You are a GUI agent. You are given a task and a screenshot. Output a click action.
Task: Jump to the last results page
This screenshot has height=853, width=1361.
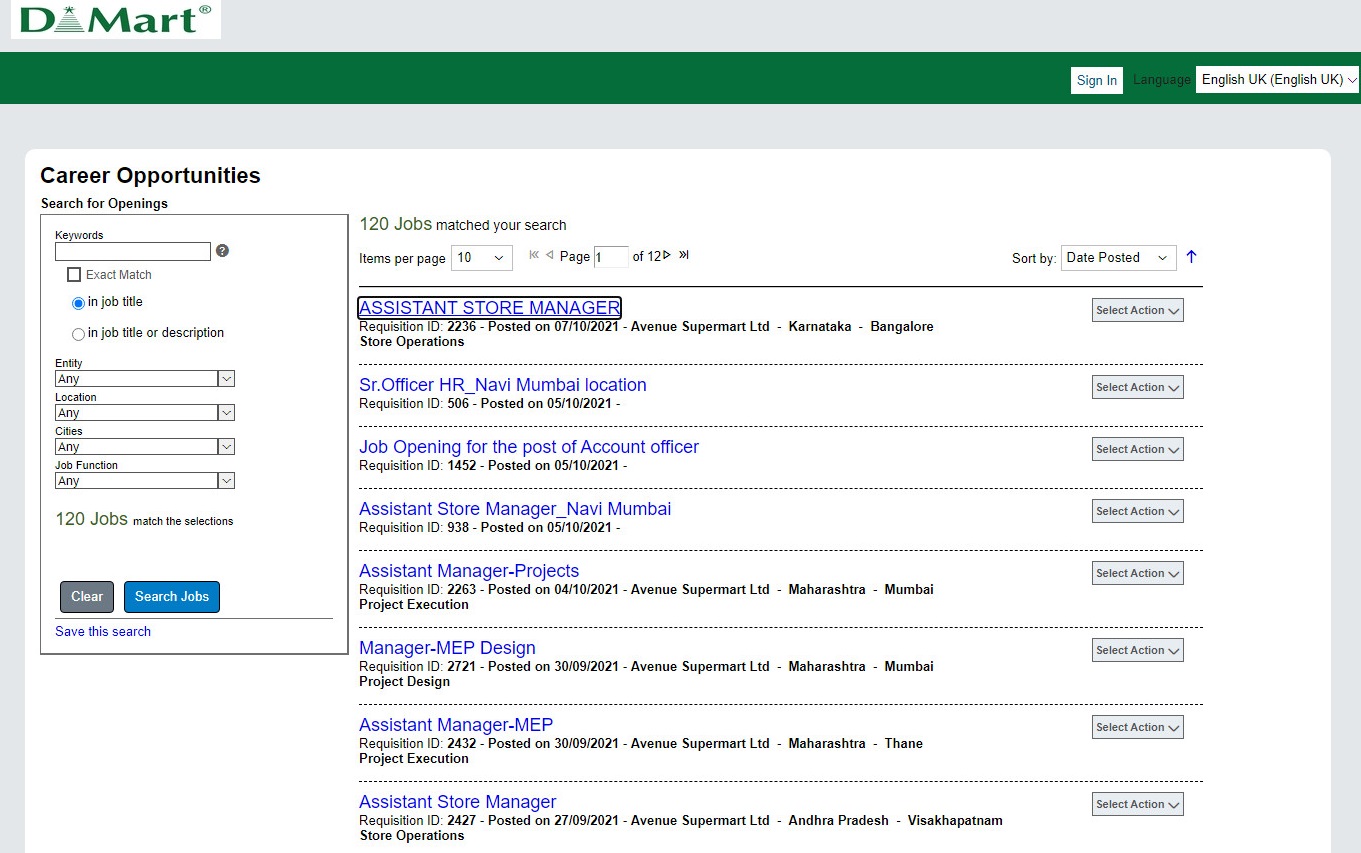click(x=684, y=255)
